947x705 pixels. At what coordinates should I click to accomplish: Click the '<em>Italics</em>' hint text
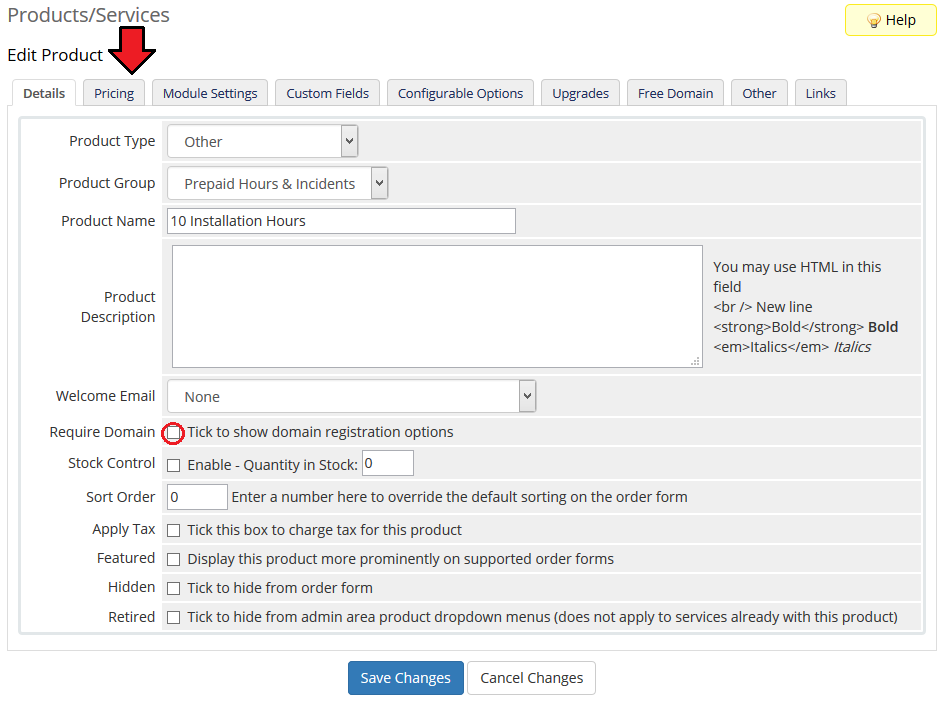coord(771,347)
